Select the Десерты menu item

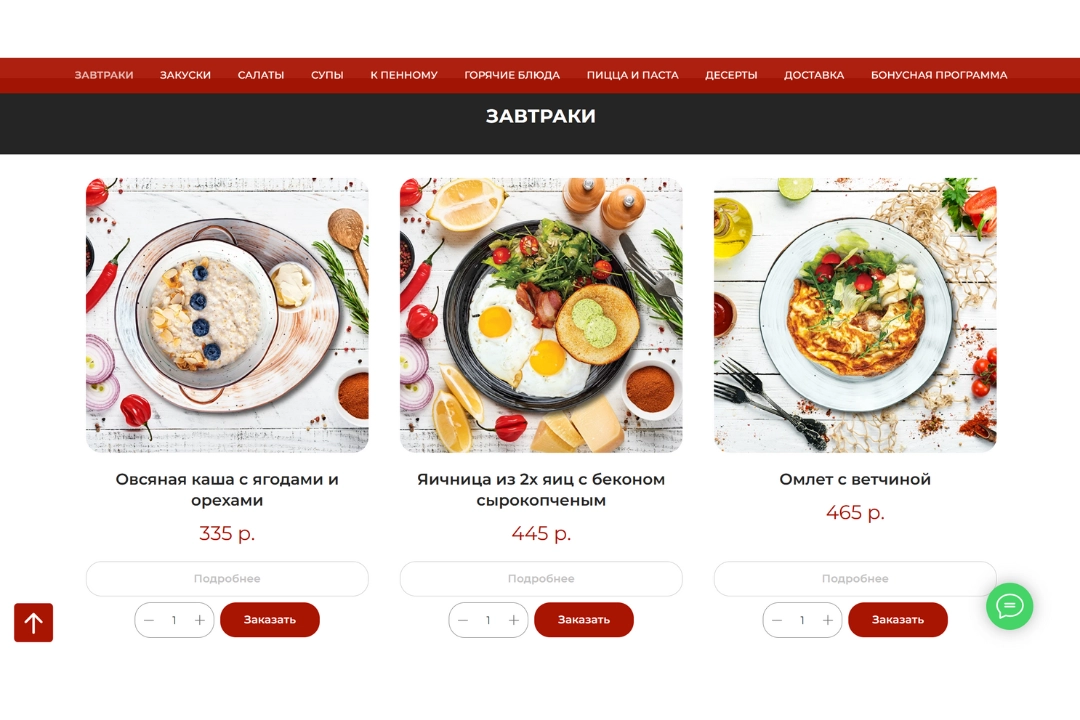pyautogui.click(x=731, y=75)
